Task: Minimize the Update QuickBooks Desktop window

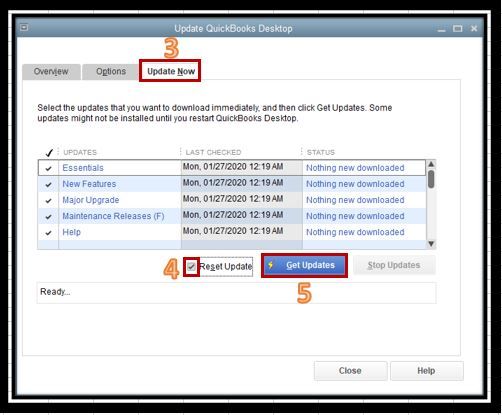Action: pyautogui.click(x=441, y=30)
